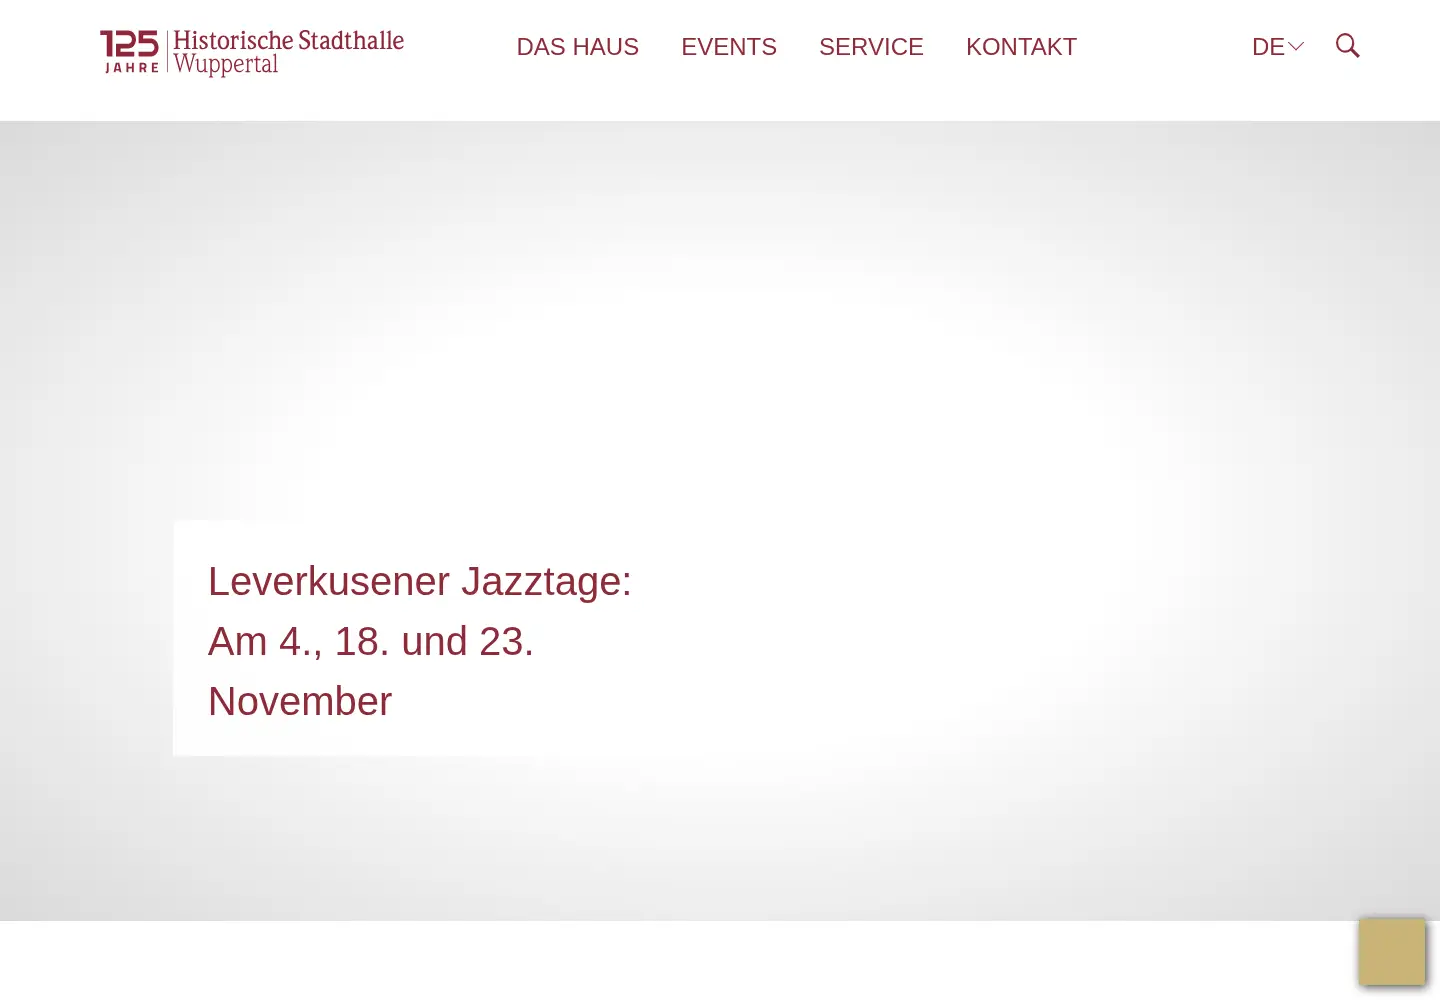Open the EVENTS menu
Screen dimensions: 1440x1000
729,47
